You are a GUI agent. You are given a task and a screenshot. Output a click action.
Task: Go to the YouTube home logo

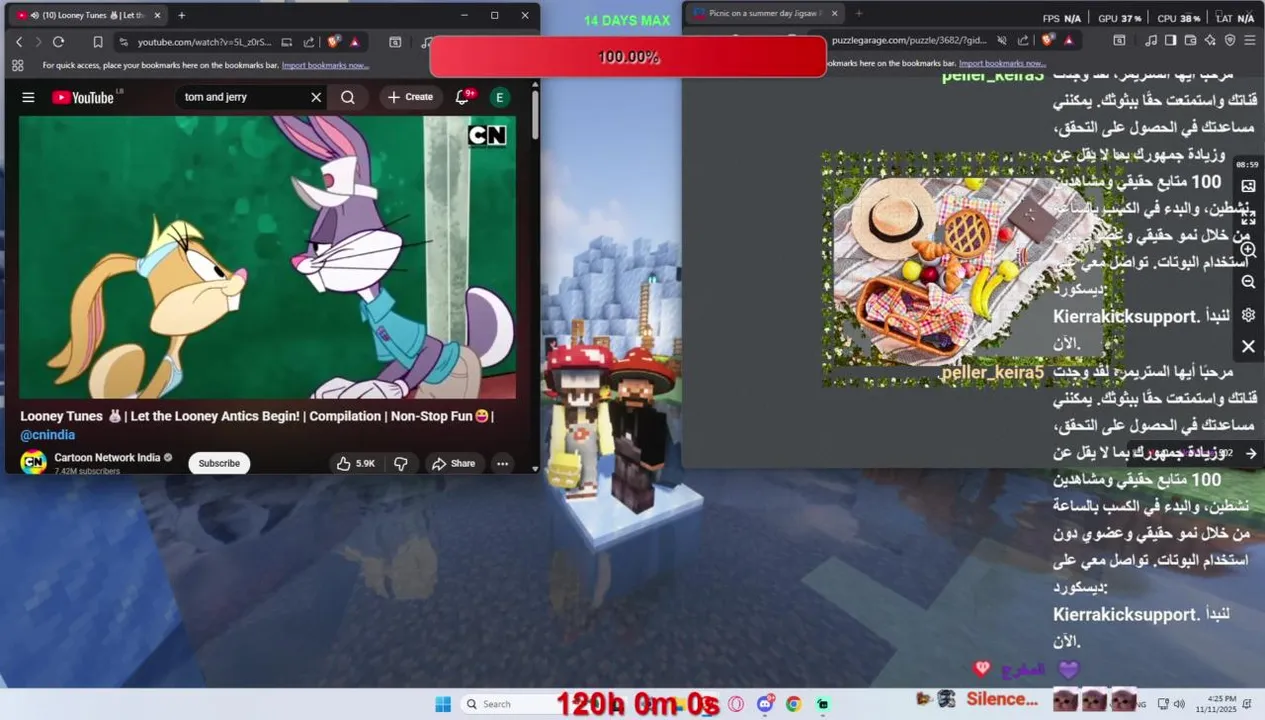point(83,97)
